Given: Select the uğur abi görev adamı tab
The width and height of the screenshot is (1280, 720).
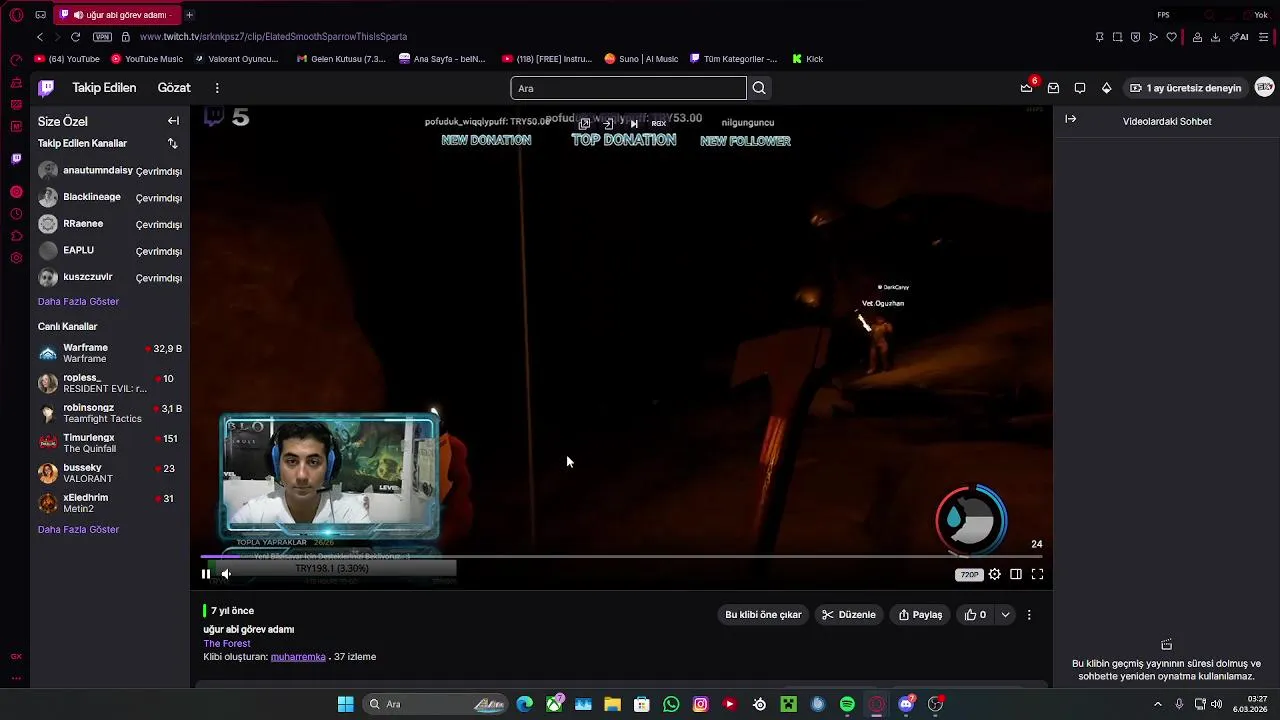Looking at the screenshot, I should click(116, 15).
